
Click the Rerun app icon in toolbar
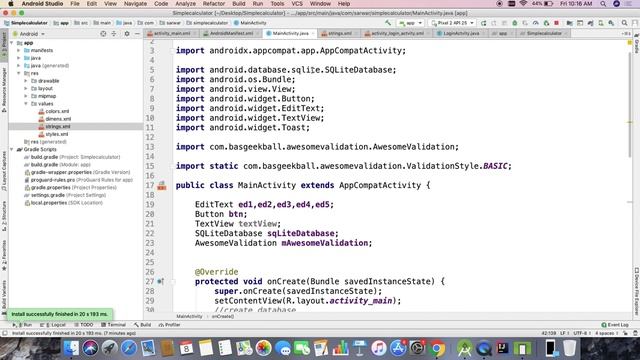[483, 23]
